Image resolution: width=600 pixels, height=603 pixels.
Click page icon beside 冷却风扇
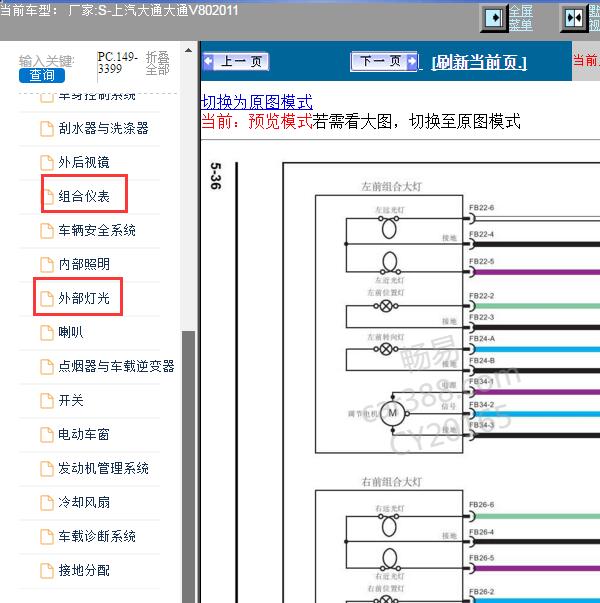coord(47,503)
